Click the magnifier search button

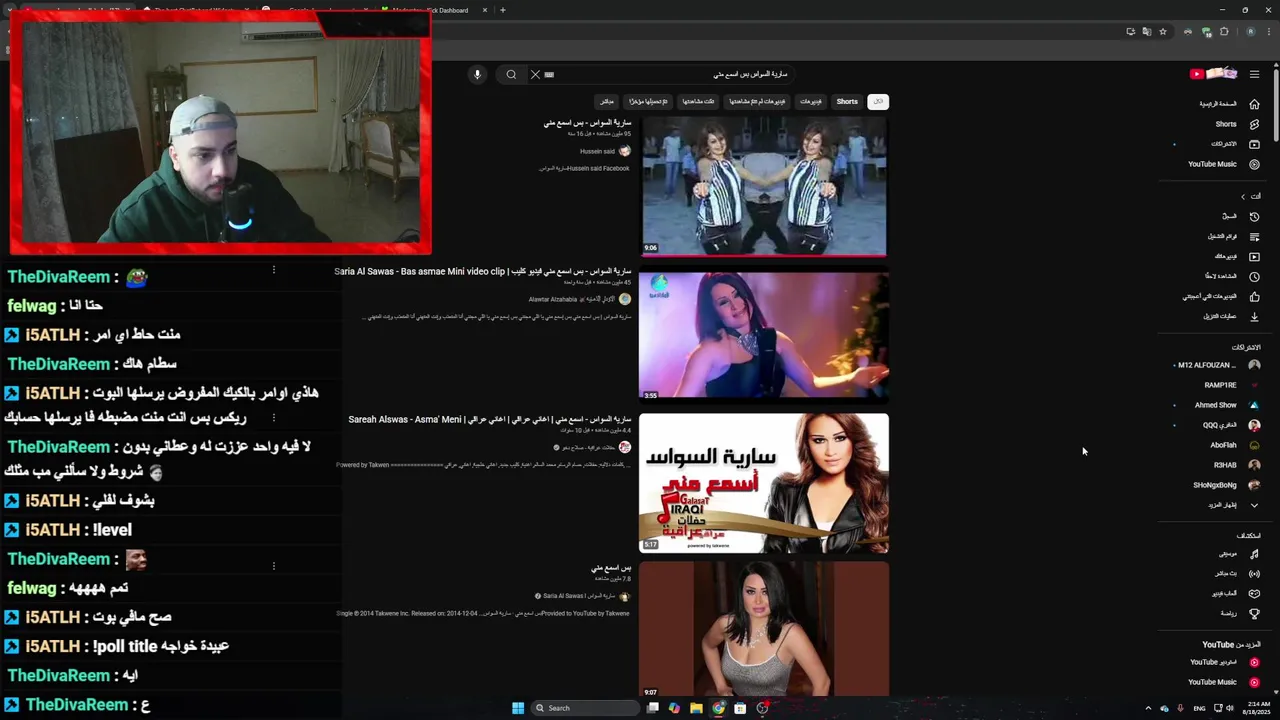click(x=511, y=74)
